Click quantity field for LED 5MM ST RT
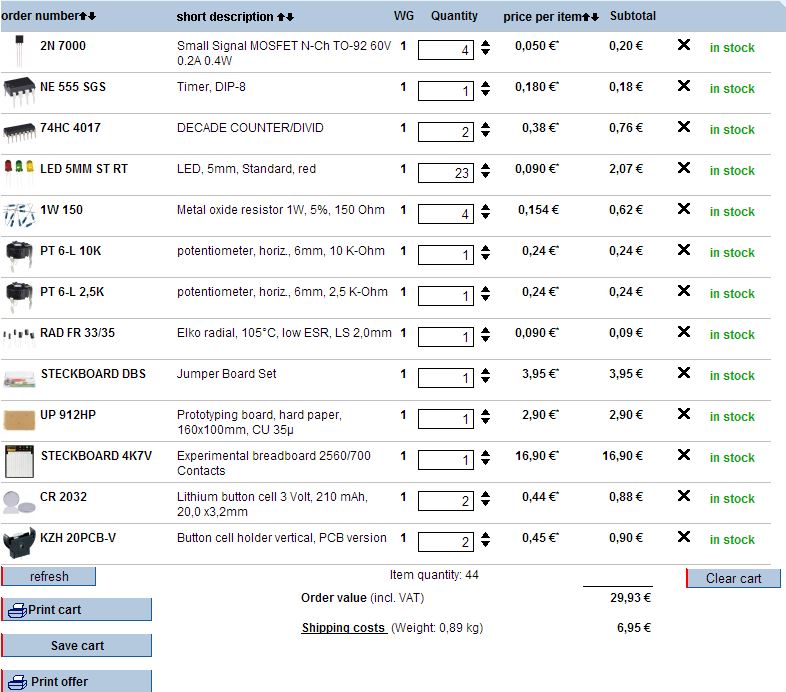 pos(445,172)
